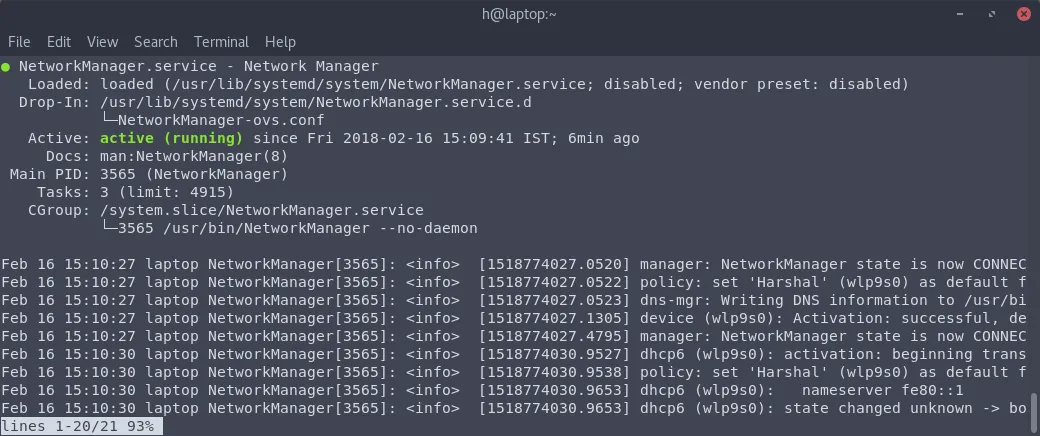Minimize the terminal window

pyautogui.click(x=961, y=14)
